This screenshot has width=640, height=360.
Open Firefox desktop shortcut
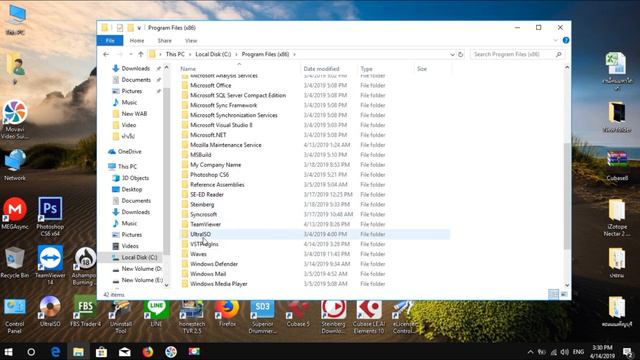click(227, 313)
